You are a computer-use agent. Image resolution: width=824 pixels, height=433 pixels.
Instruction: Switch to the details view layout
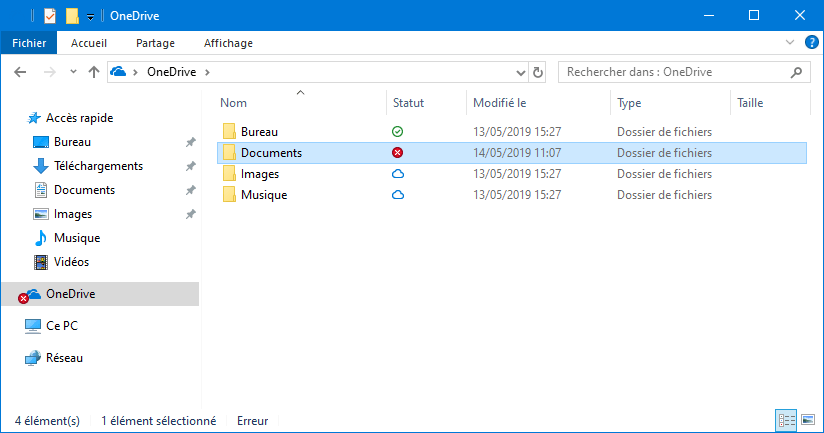[x=786, y=420]
